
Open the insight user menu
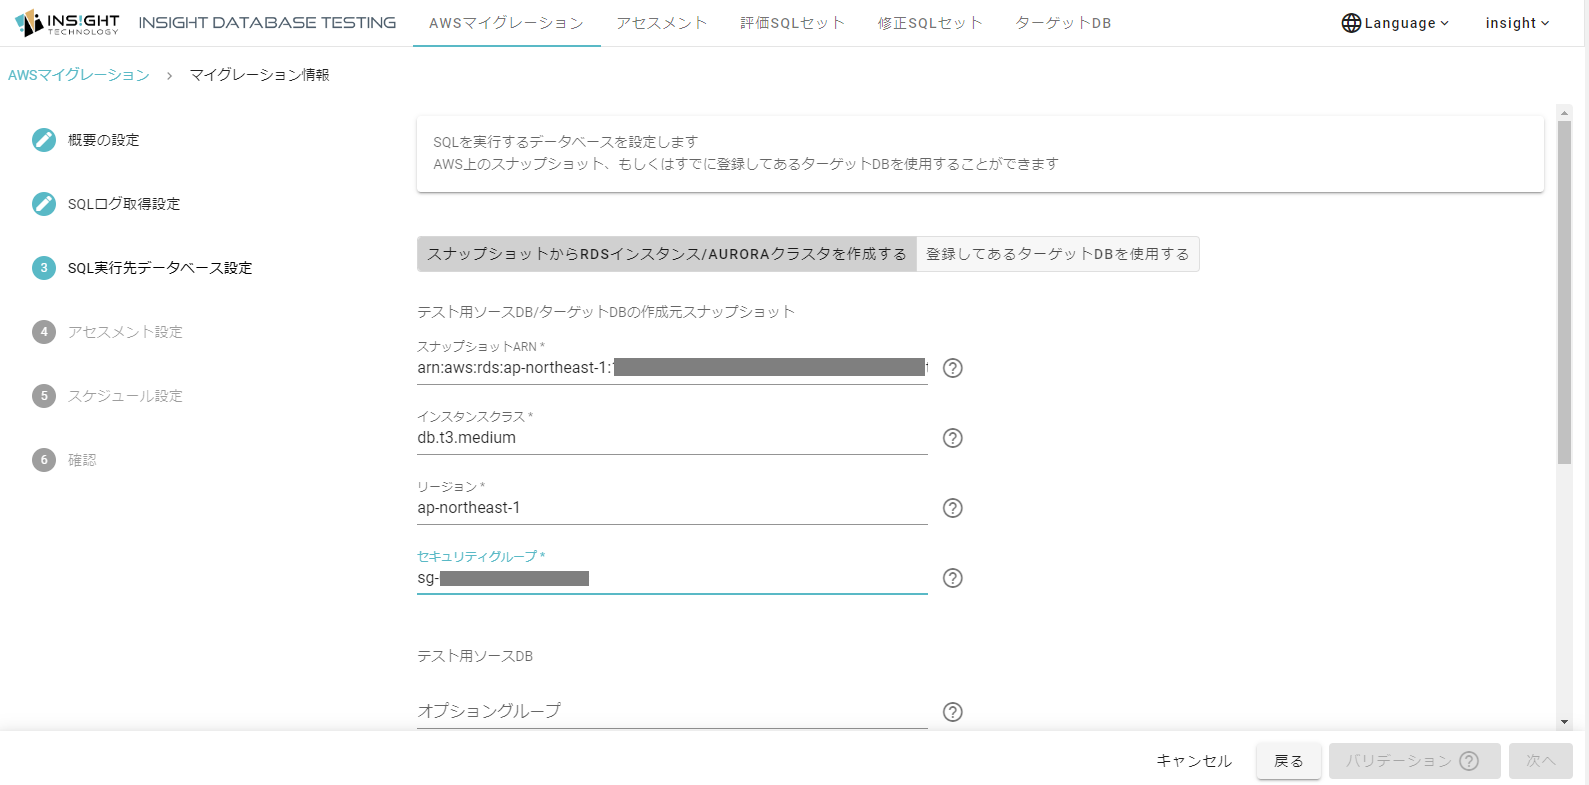click(x=1517, y=23)
